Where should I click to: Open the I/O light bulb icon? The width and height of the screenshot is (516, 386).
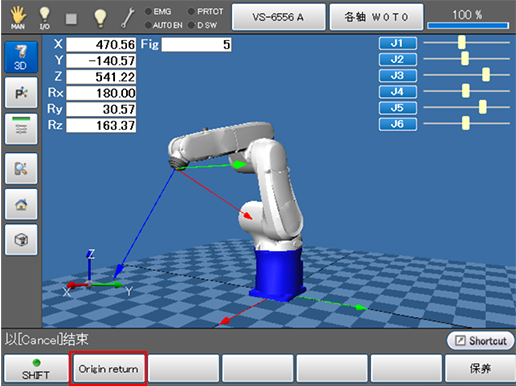point(44,18)
